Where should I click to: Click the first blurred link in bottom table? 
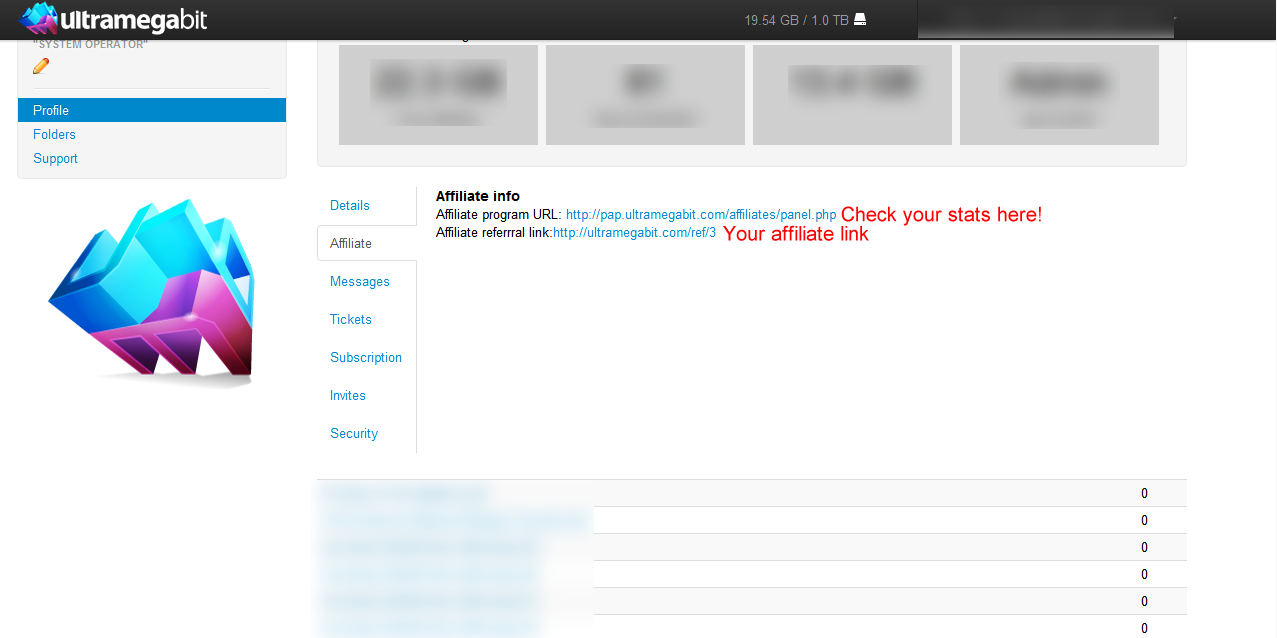point(406,493)
